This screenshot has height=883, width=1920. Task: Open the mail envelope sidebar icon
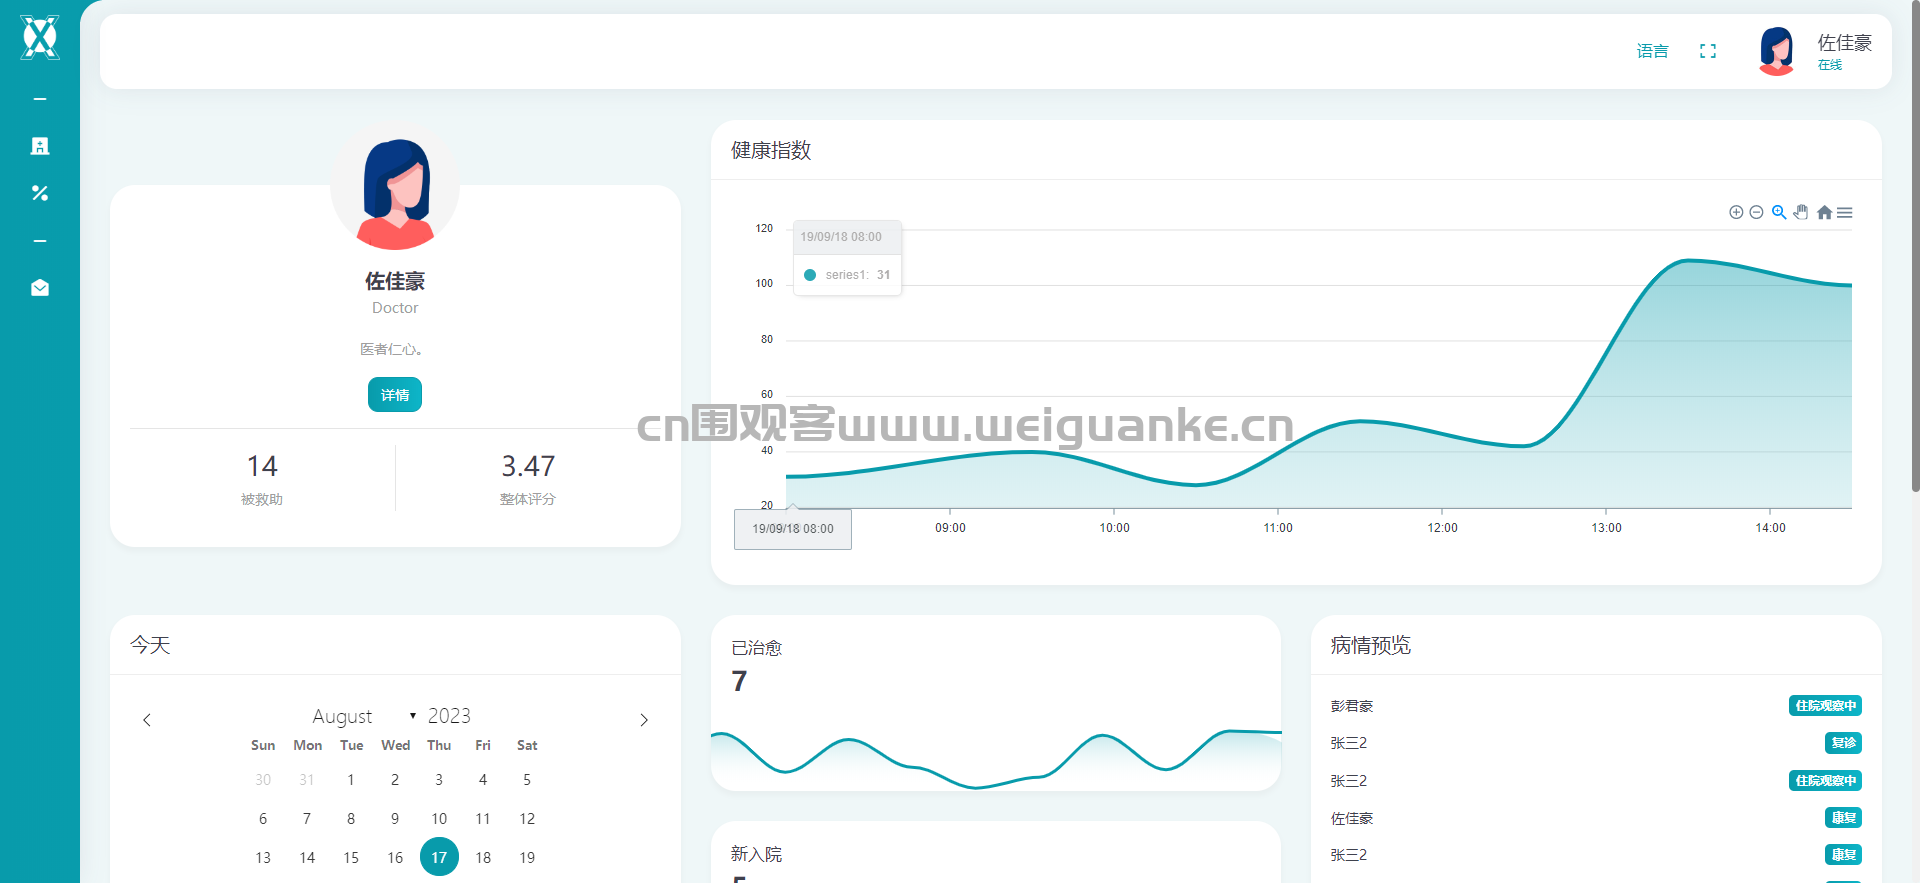pos(40,288)
